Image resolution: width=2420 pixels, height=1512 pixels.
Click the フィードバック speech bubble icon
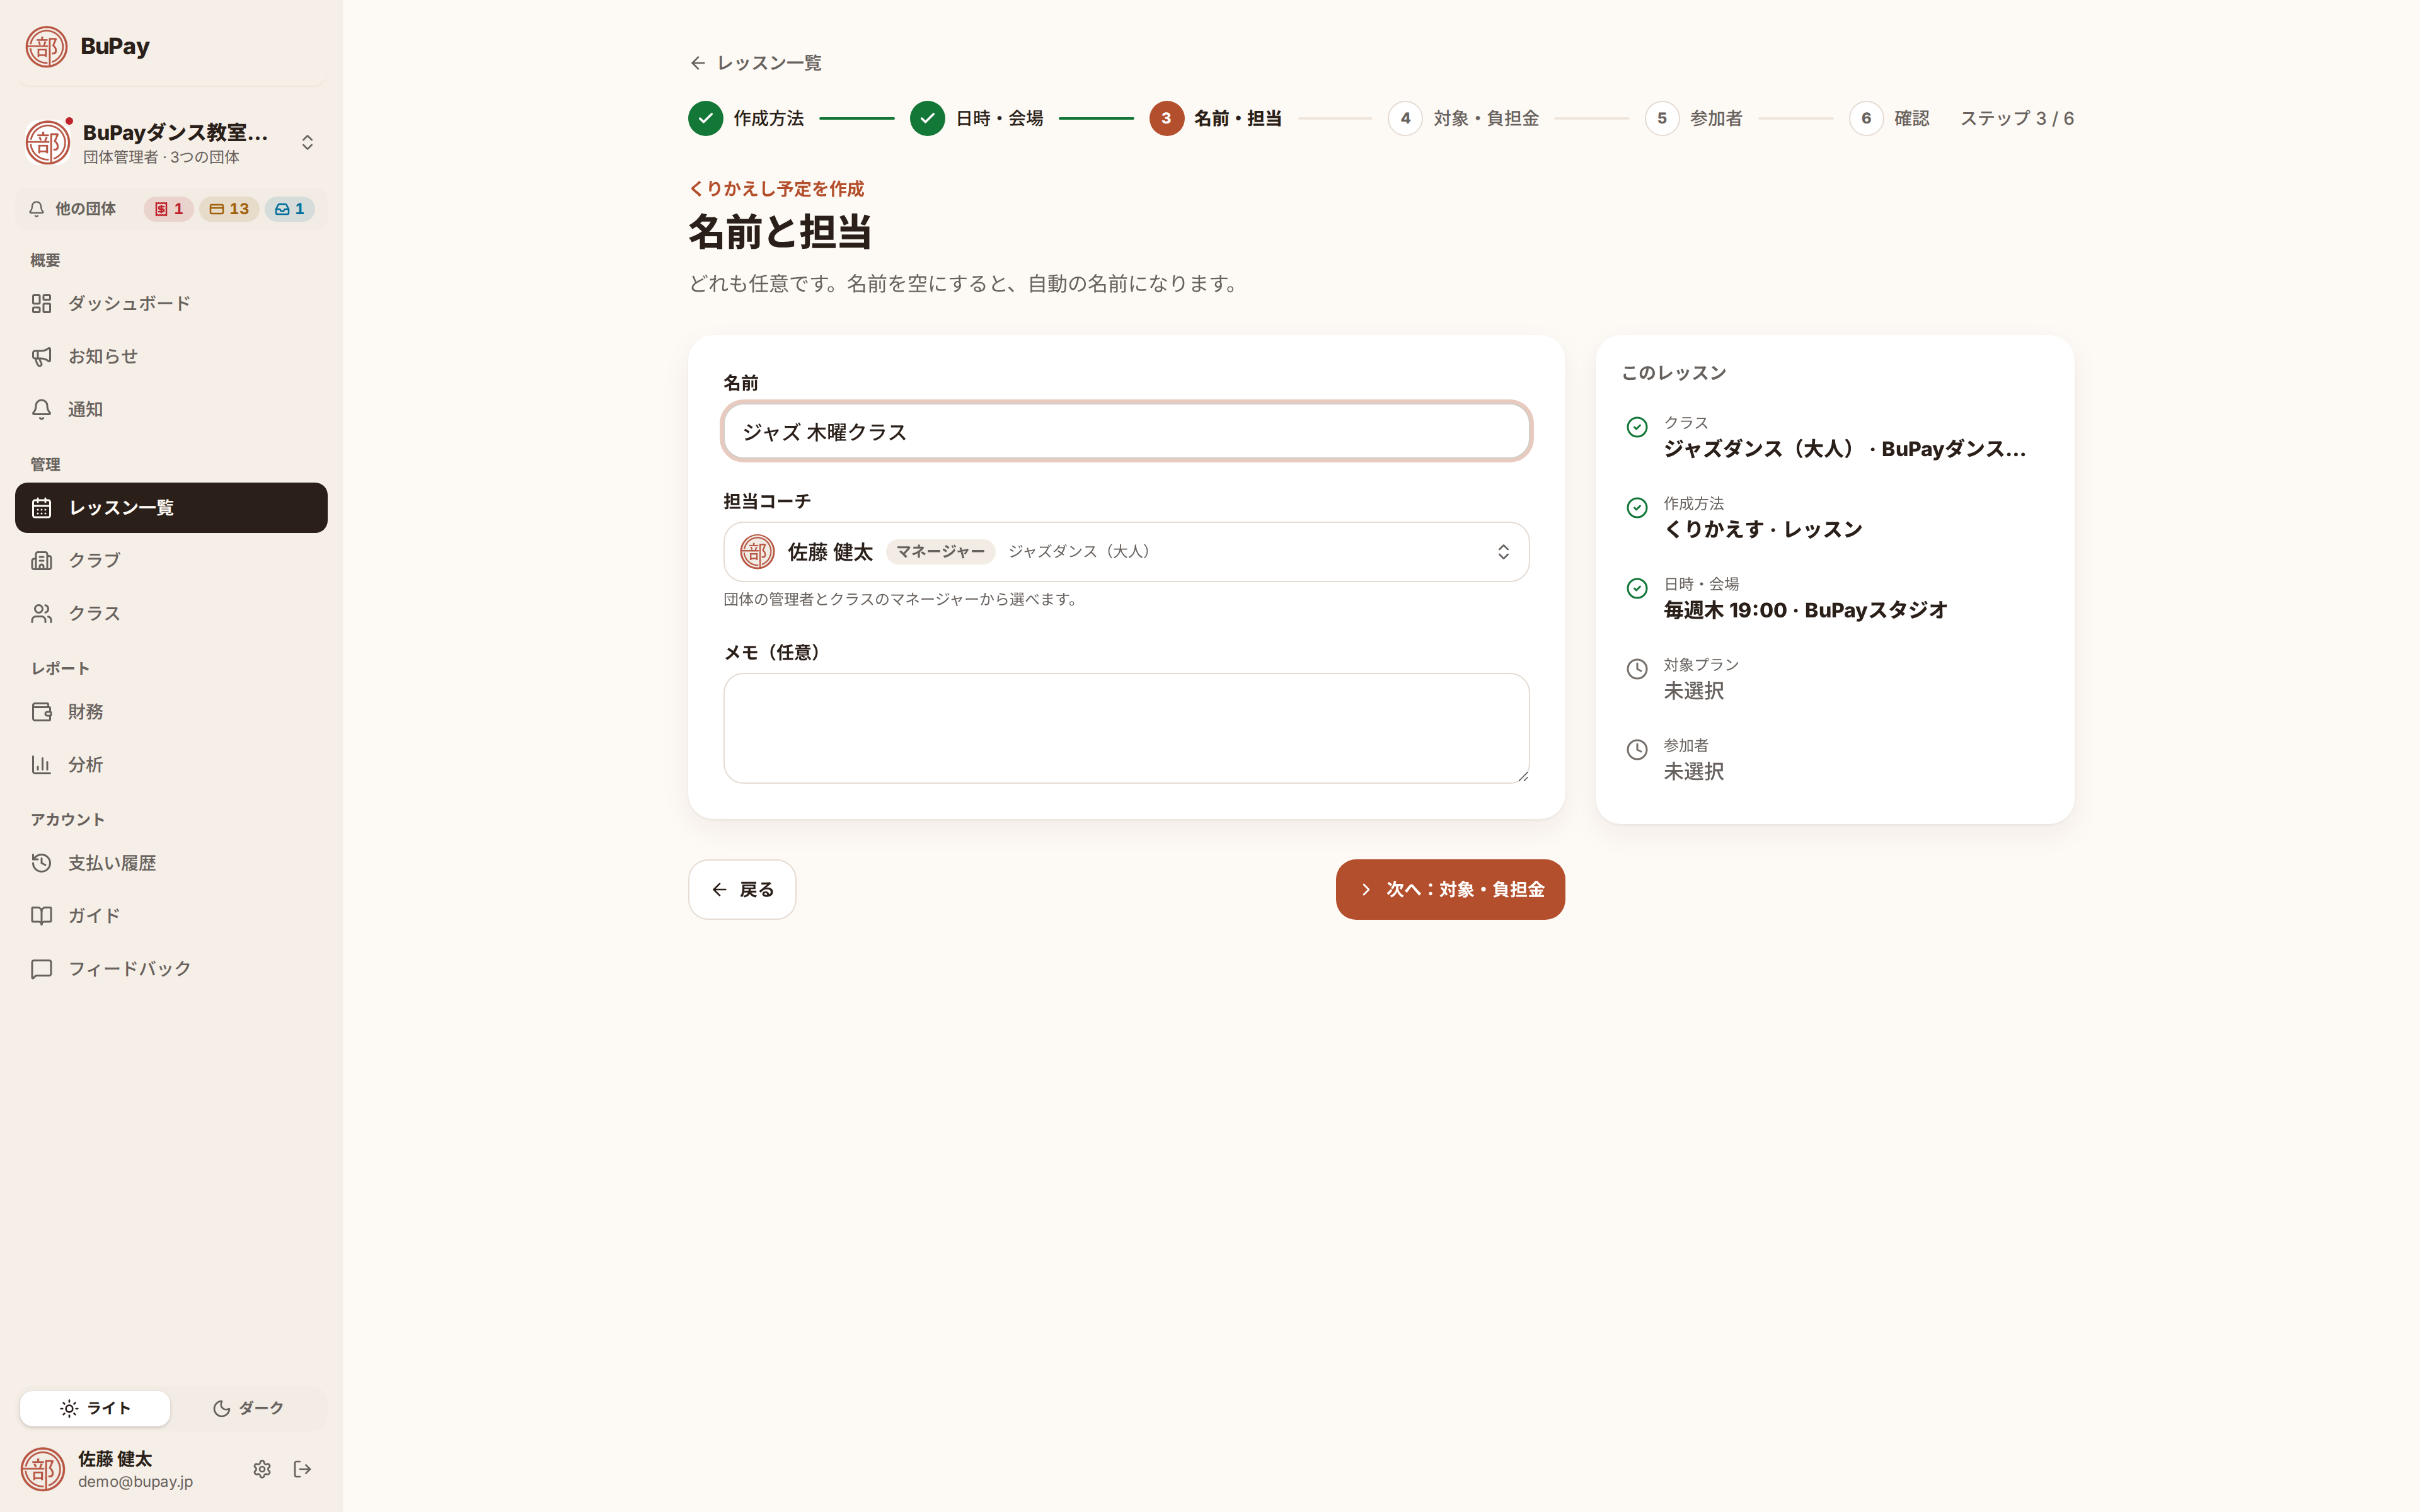pos(41,969)
